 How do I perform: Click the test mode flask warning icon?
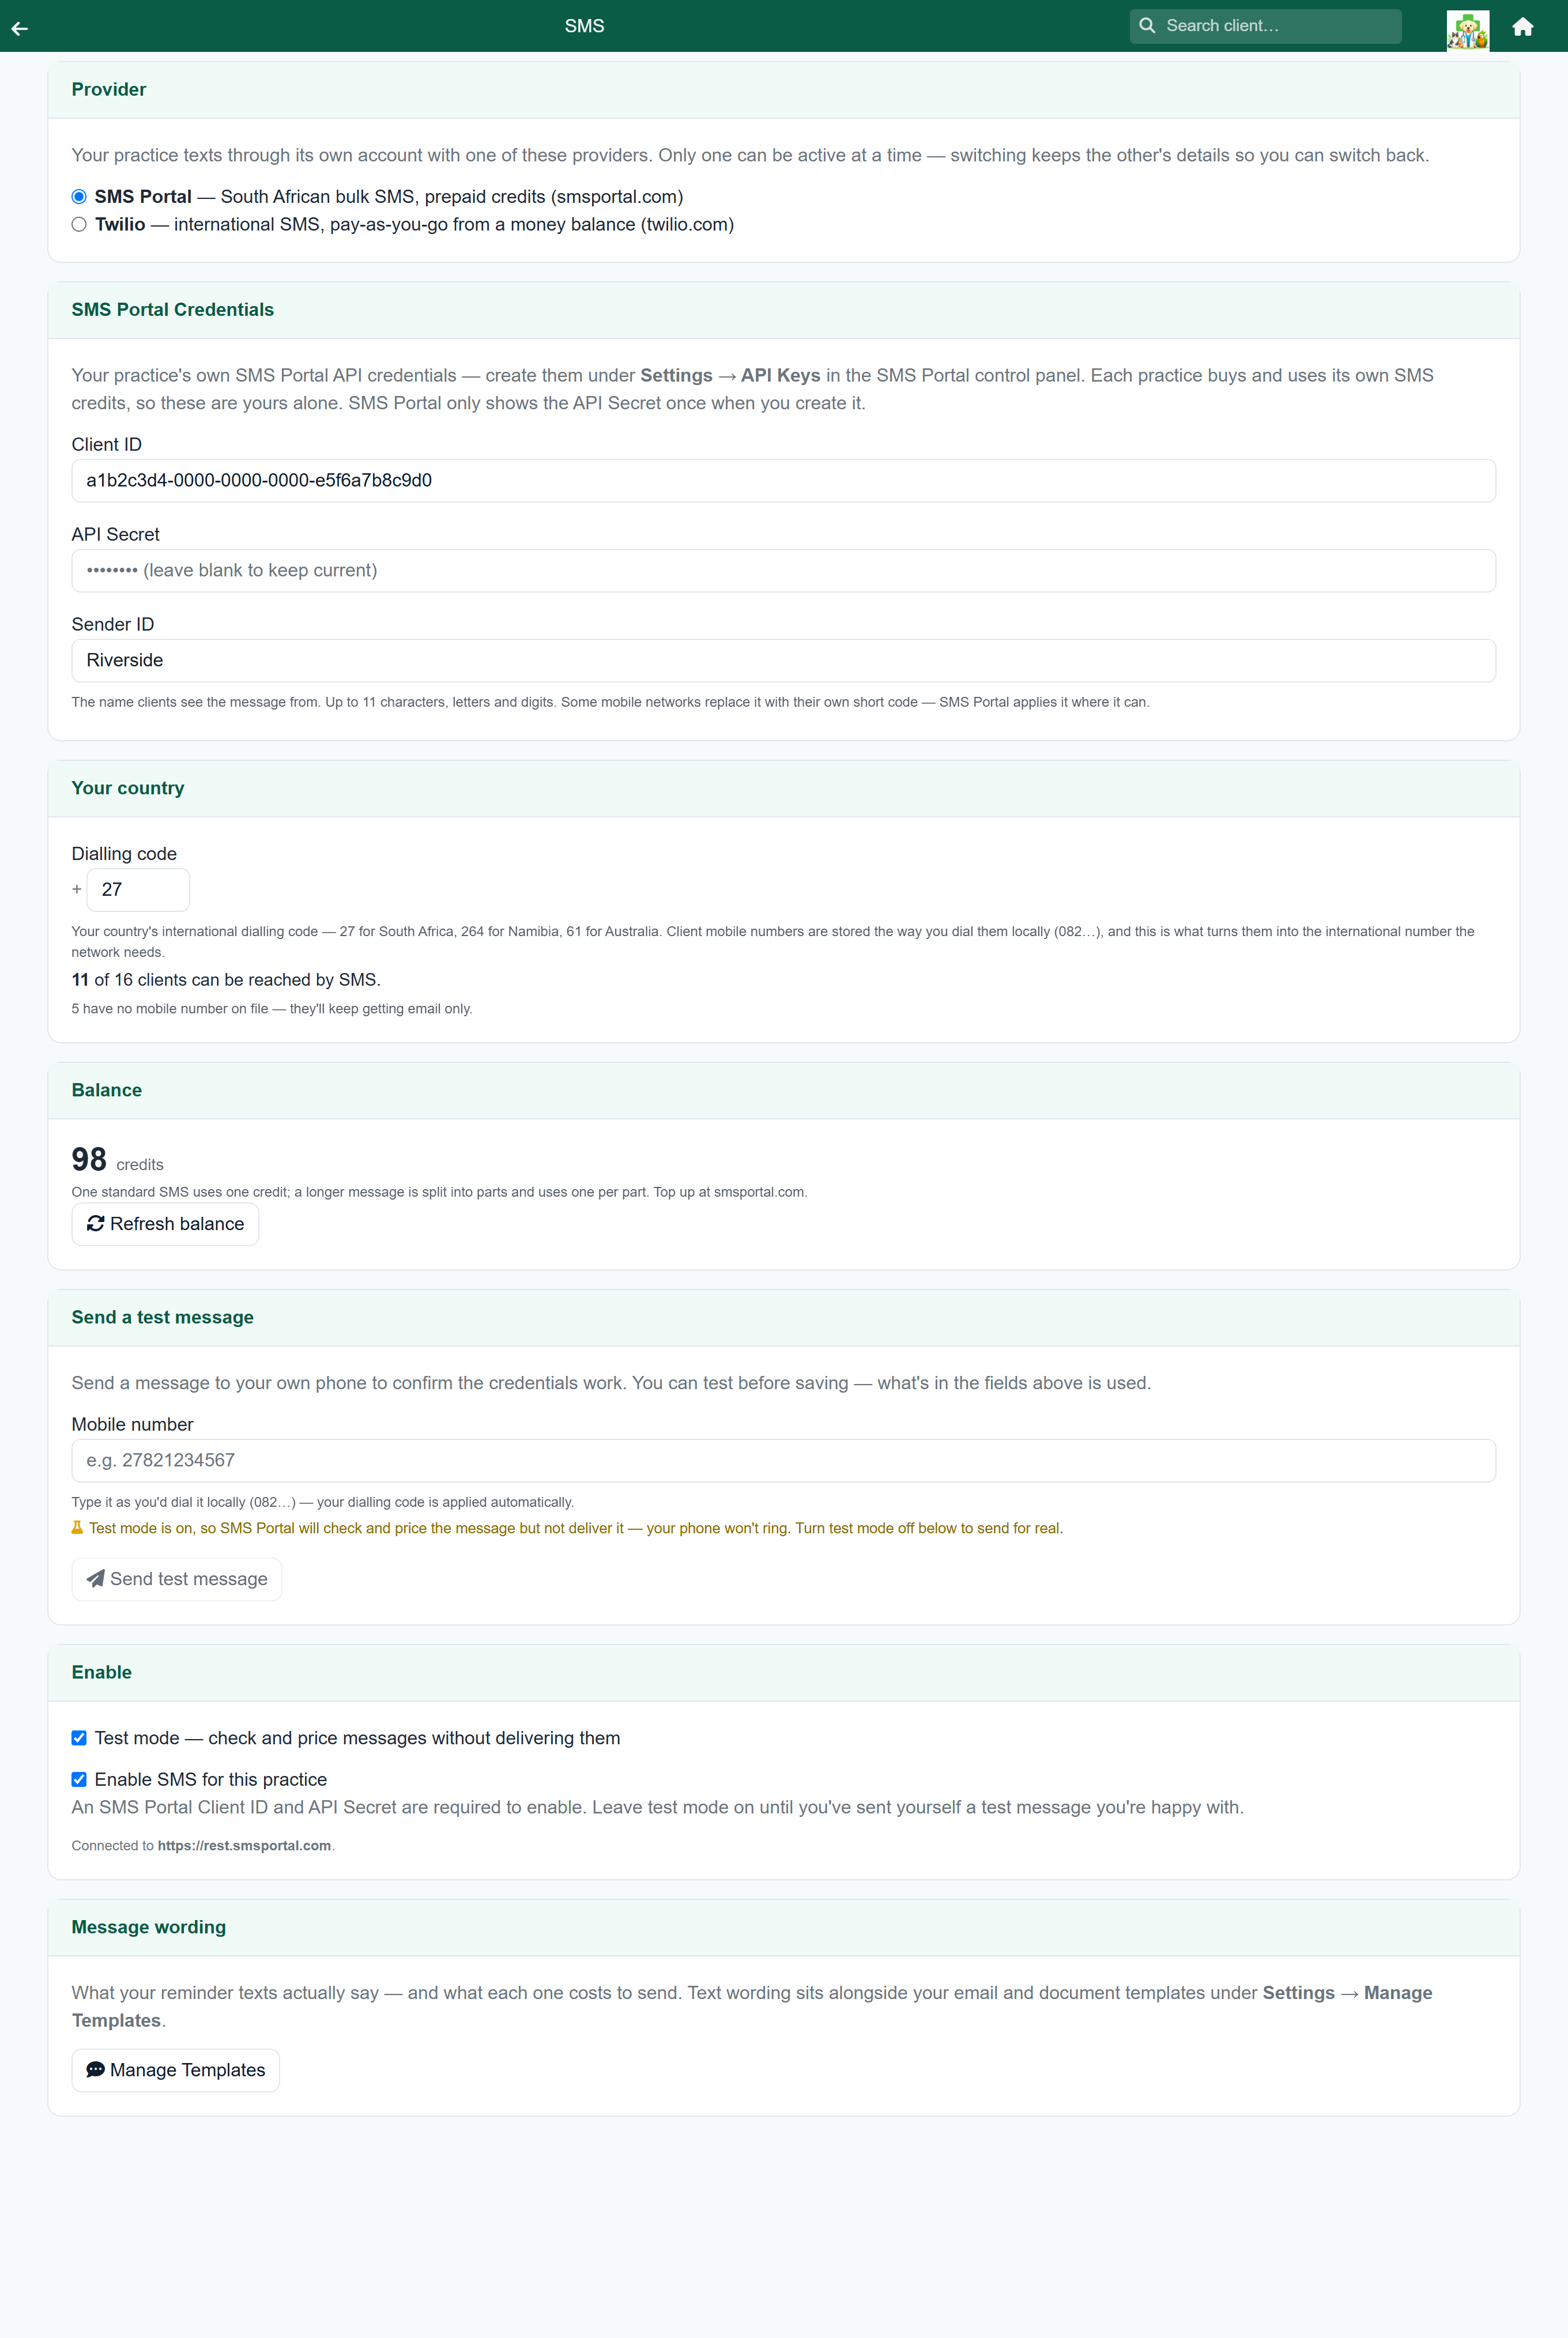coord(77,1527)
